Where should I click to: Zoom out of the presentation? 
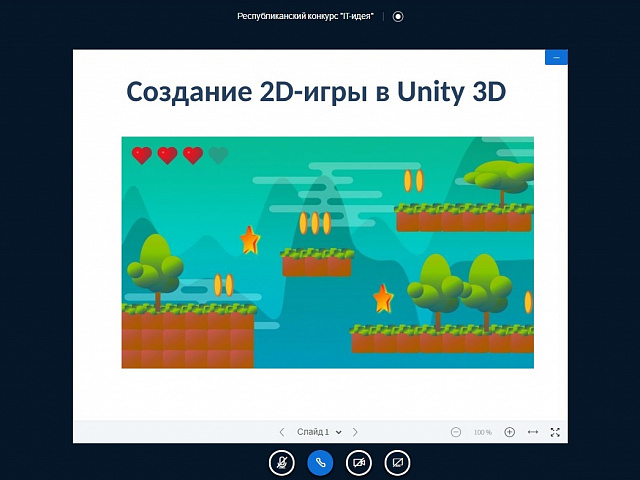tap(456, 432)
